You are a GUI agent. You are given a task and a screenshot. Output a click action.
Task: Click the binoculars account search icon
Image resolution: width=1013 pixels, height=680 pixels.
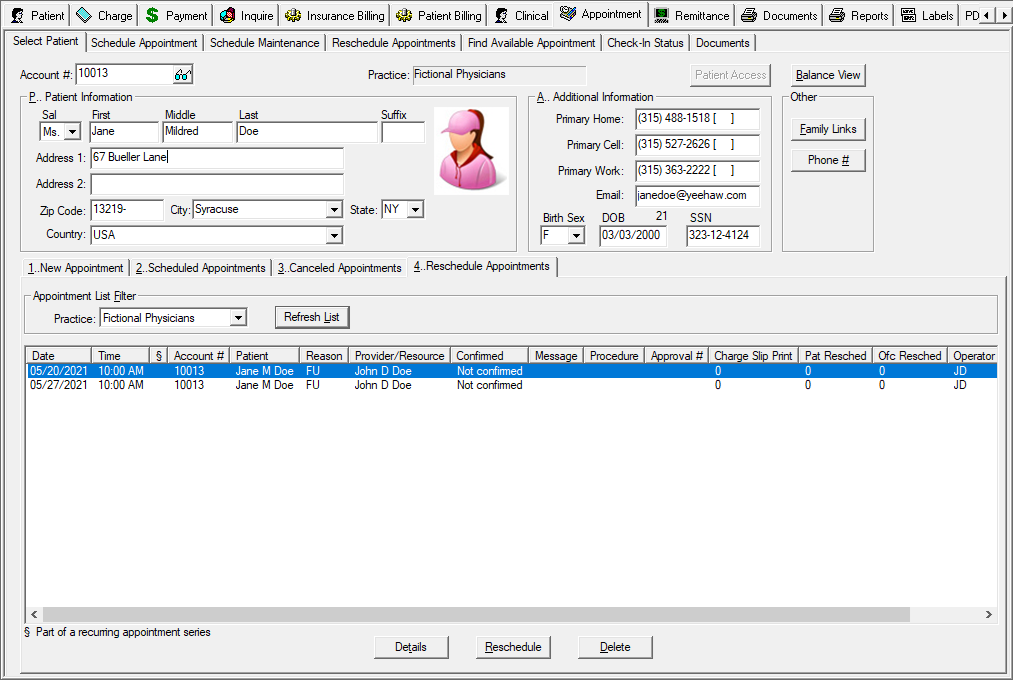pyautogui.click(x=182, y=75)
